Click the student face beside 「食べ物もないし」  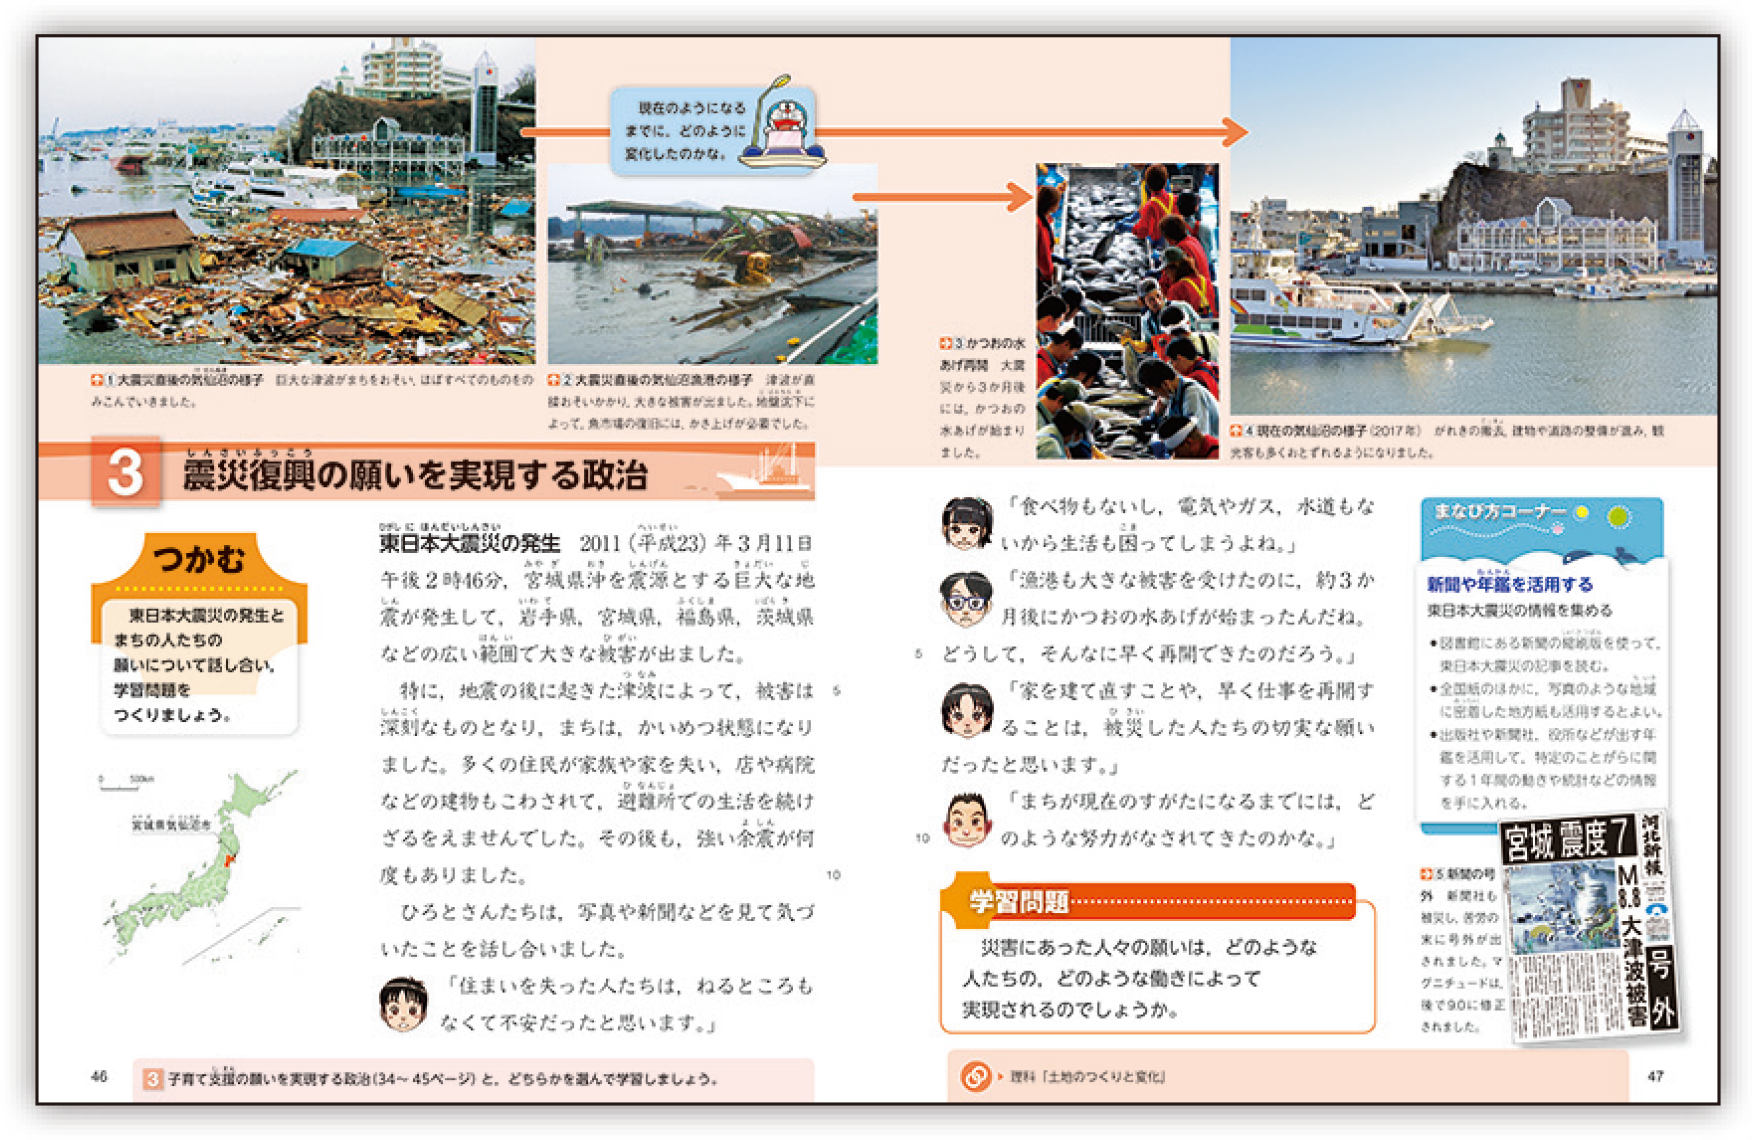pyautogui.click(x=966, y=523)
